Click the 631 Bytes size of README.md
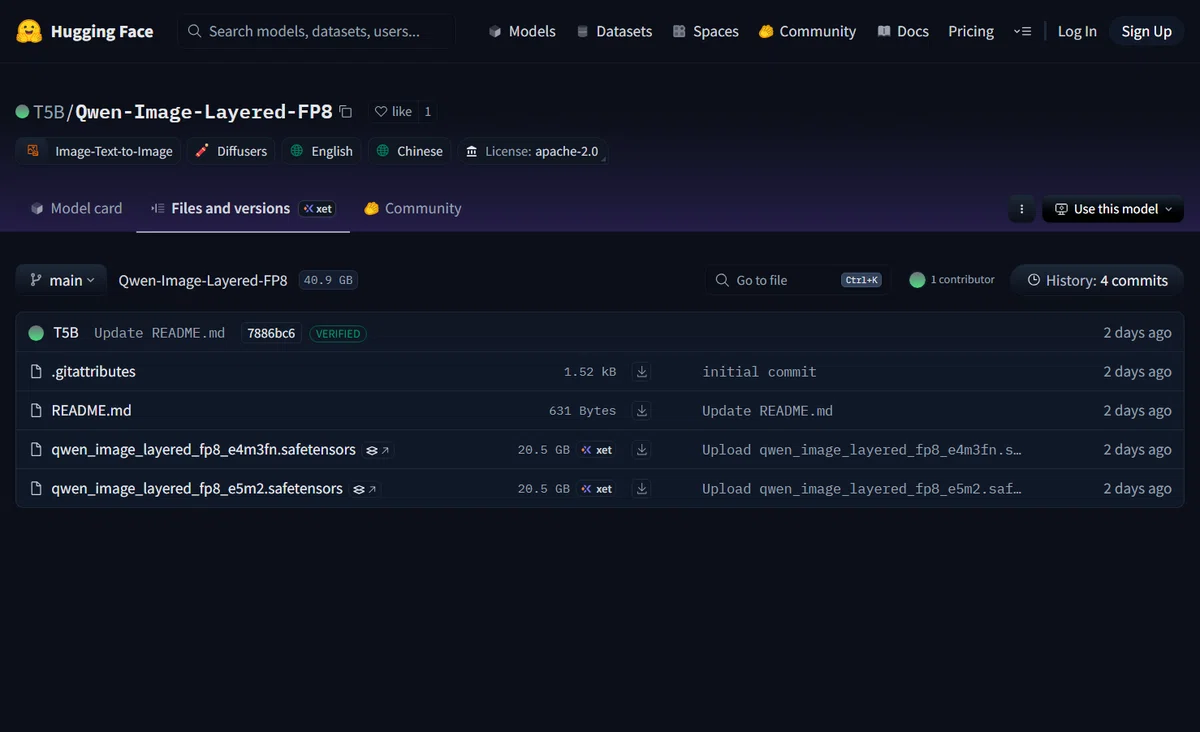1200x732 pixels. click(583, 410)
